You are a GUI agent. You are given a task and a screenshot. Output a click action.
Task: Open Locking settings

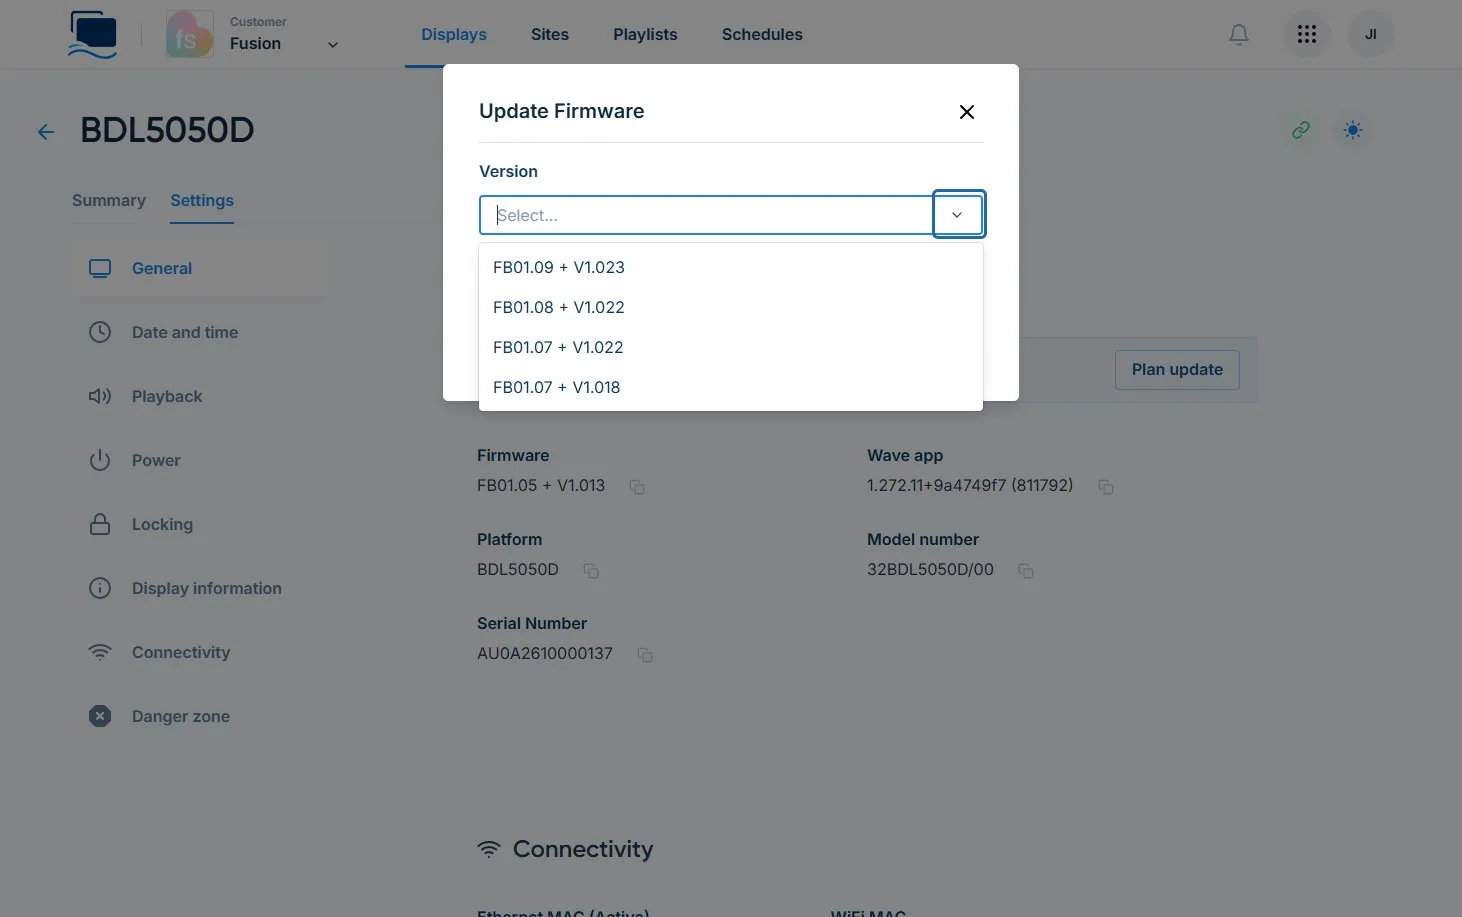pos(200,524)
